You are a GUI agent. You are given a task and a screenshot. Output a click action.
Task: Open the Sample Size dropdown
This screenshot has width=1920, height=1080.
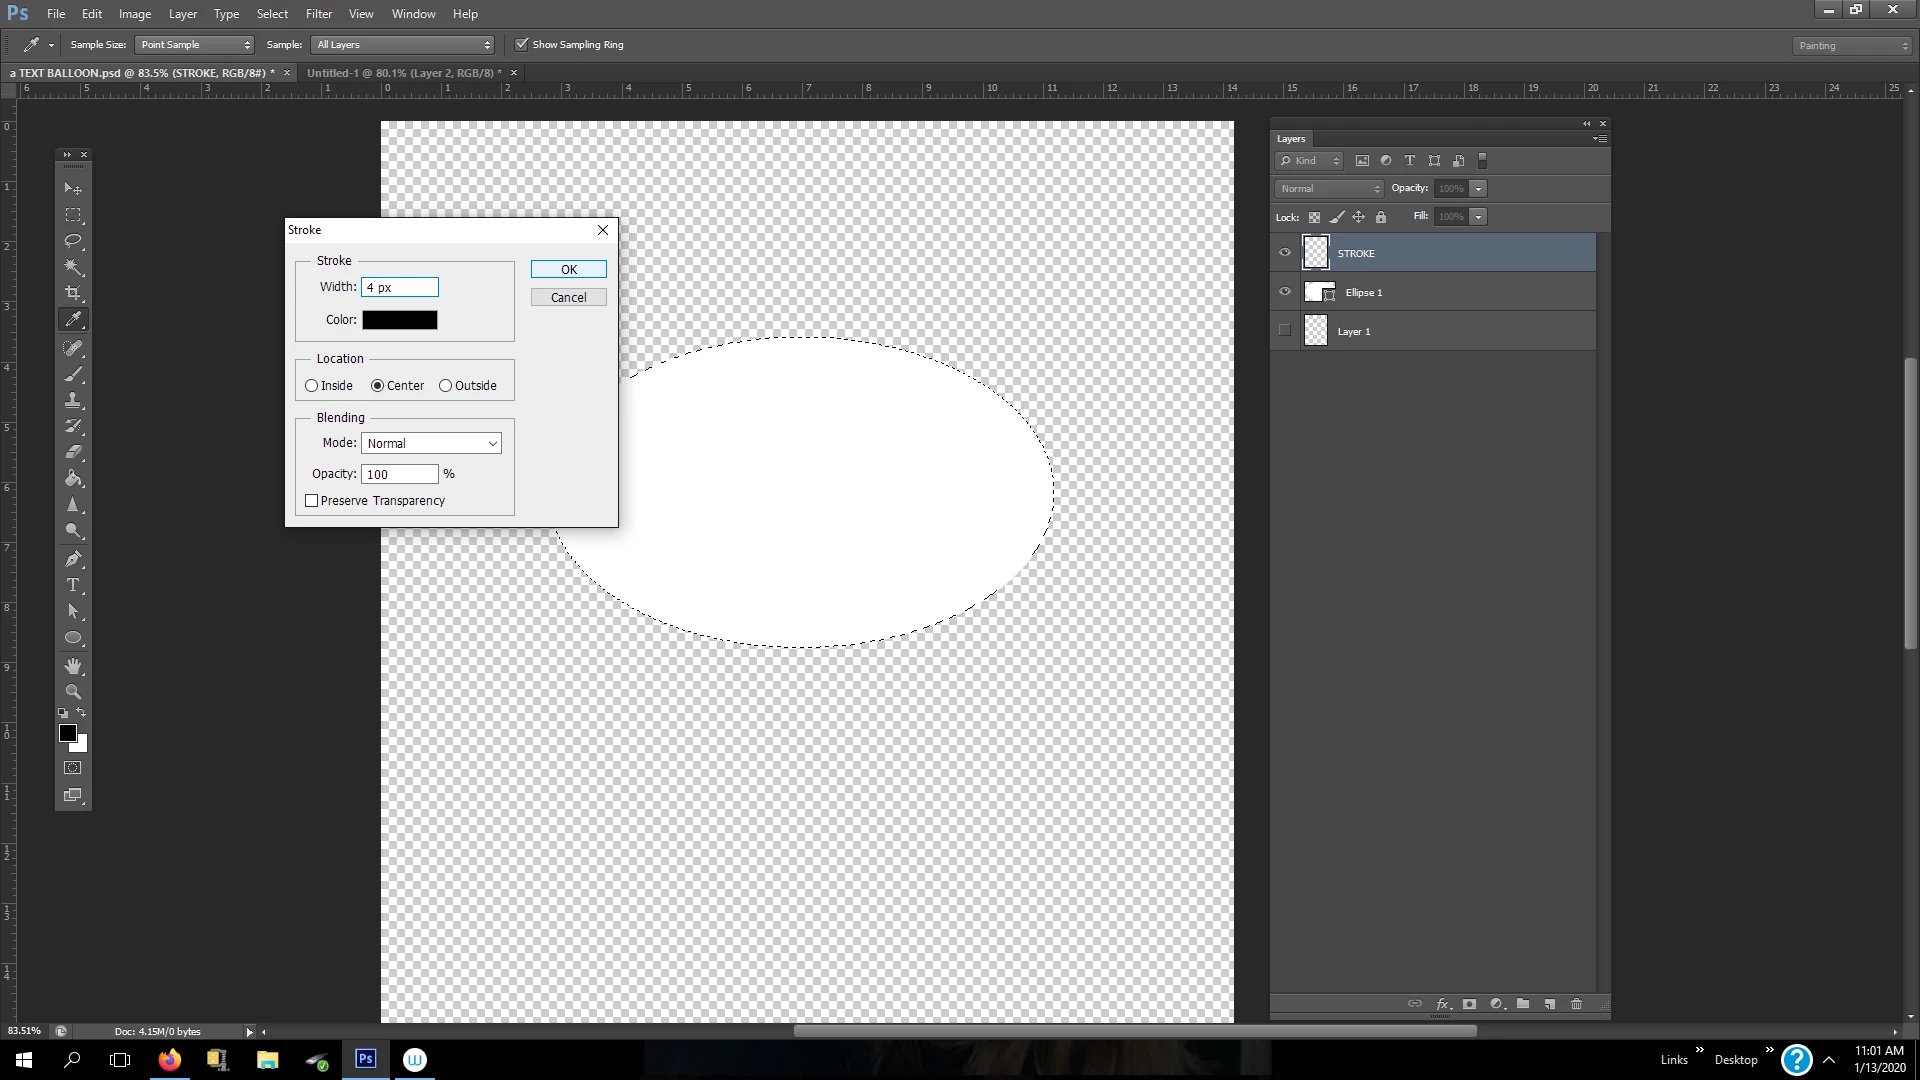195,45
